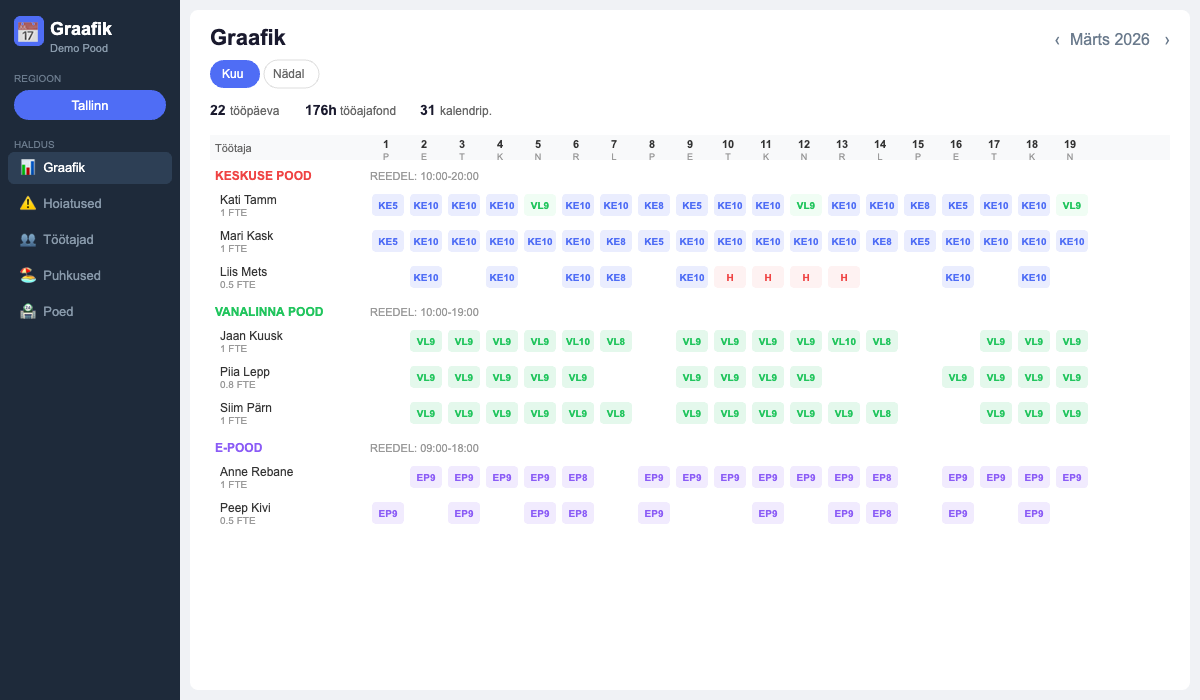Select the Kuu view toggle
The height and width of the screenshot is (700, 1200).
(x=234, y=73)
